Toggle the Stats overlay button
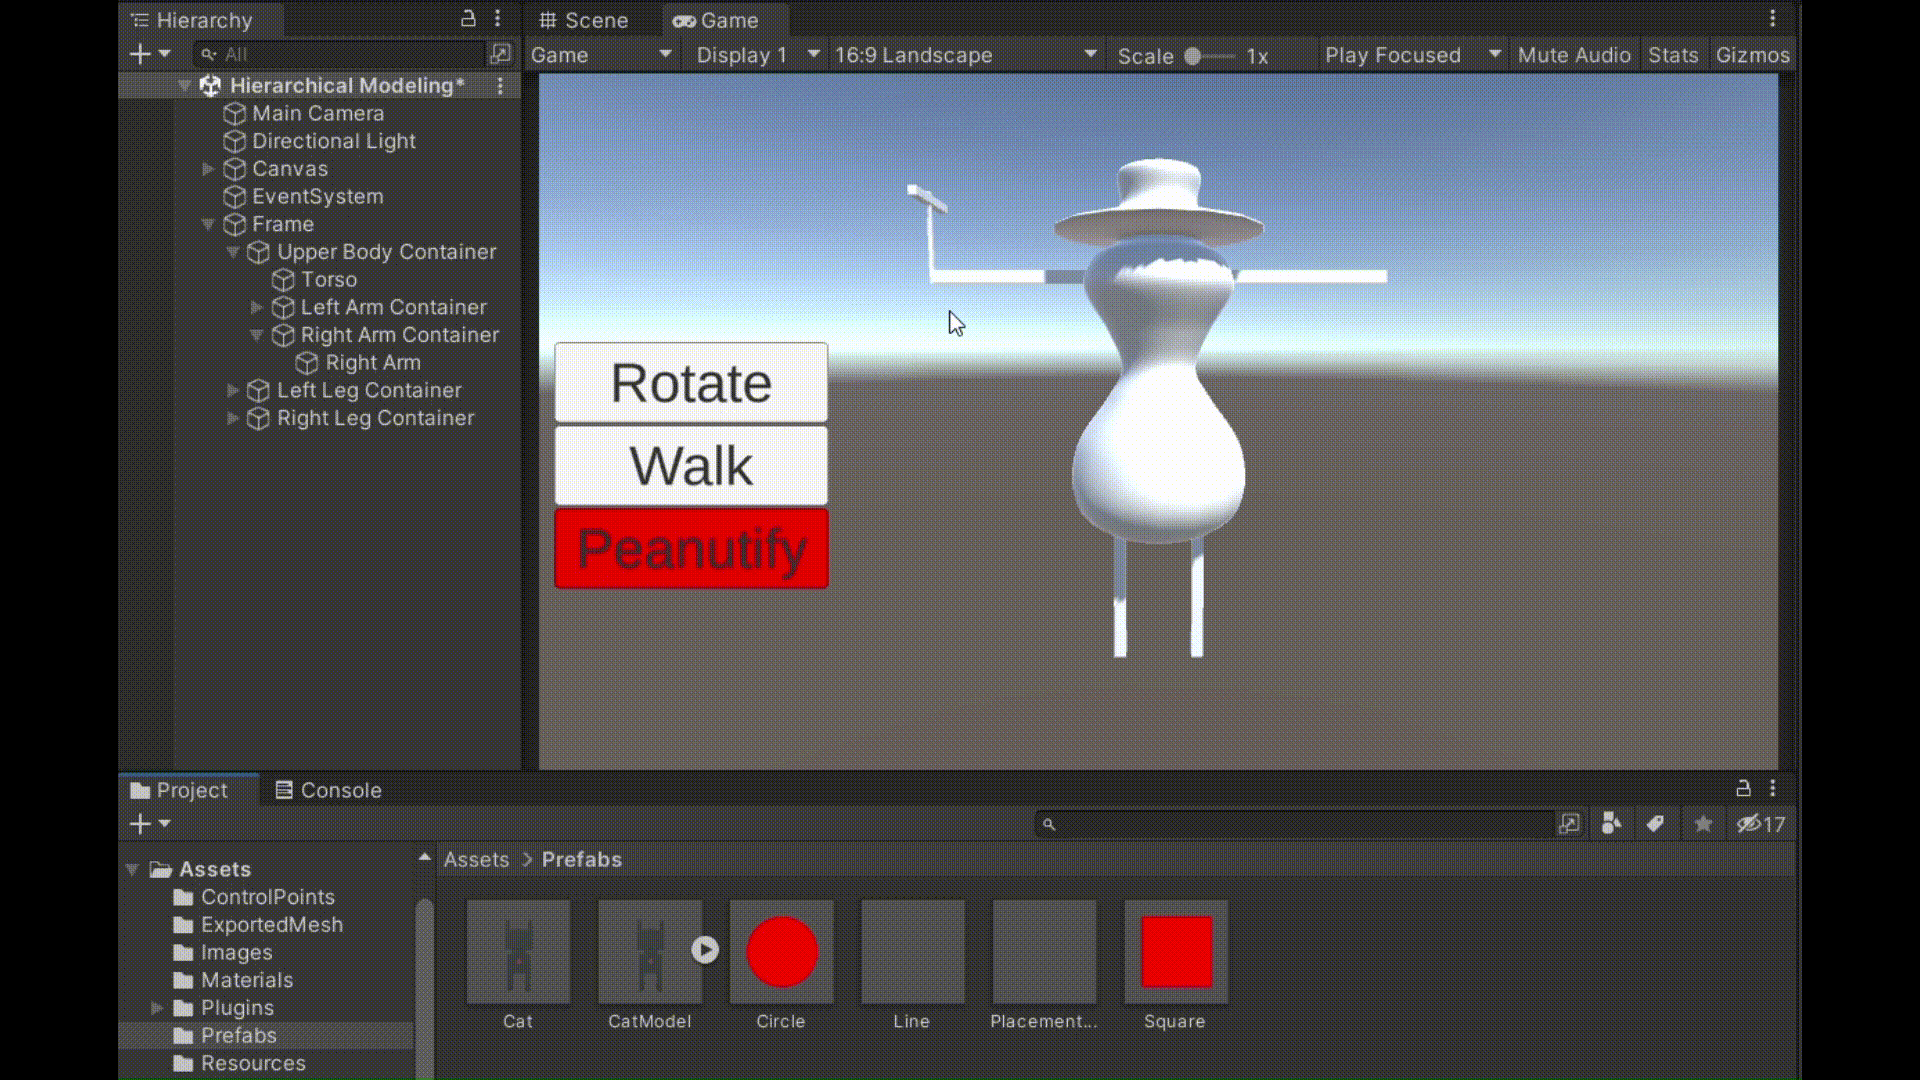The width and height of the screenshot is (1920, 1080). 1673,55
